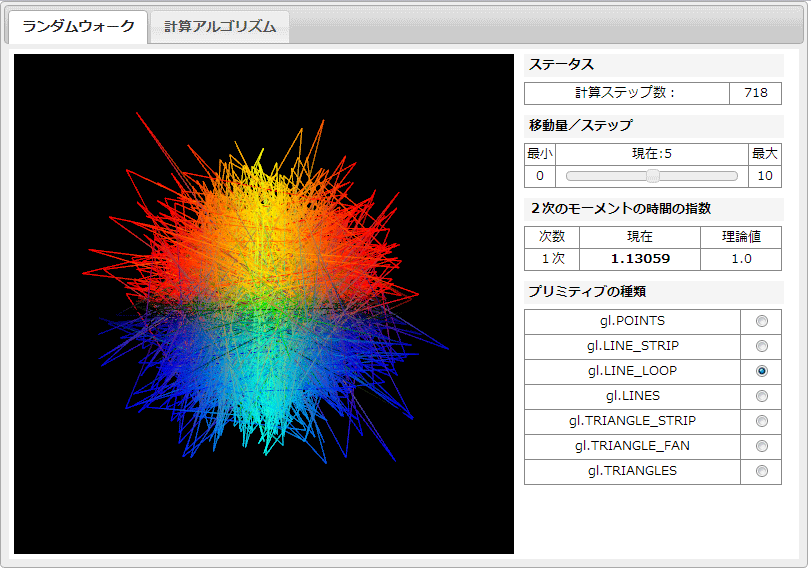This screenshot has height=569, width=811.
Task: Enable the gl.TRIANGLE_STRIP radio button
Action: (761, 421)
